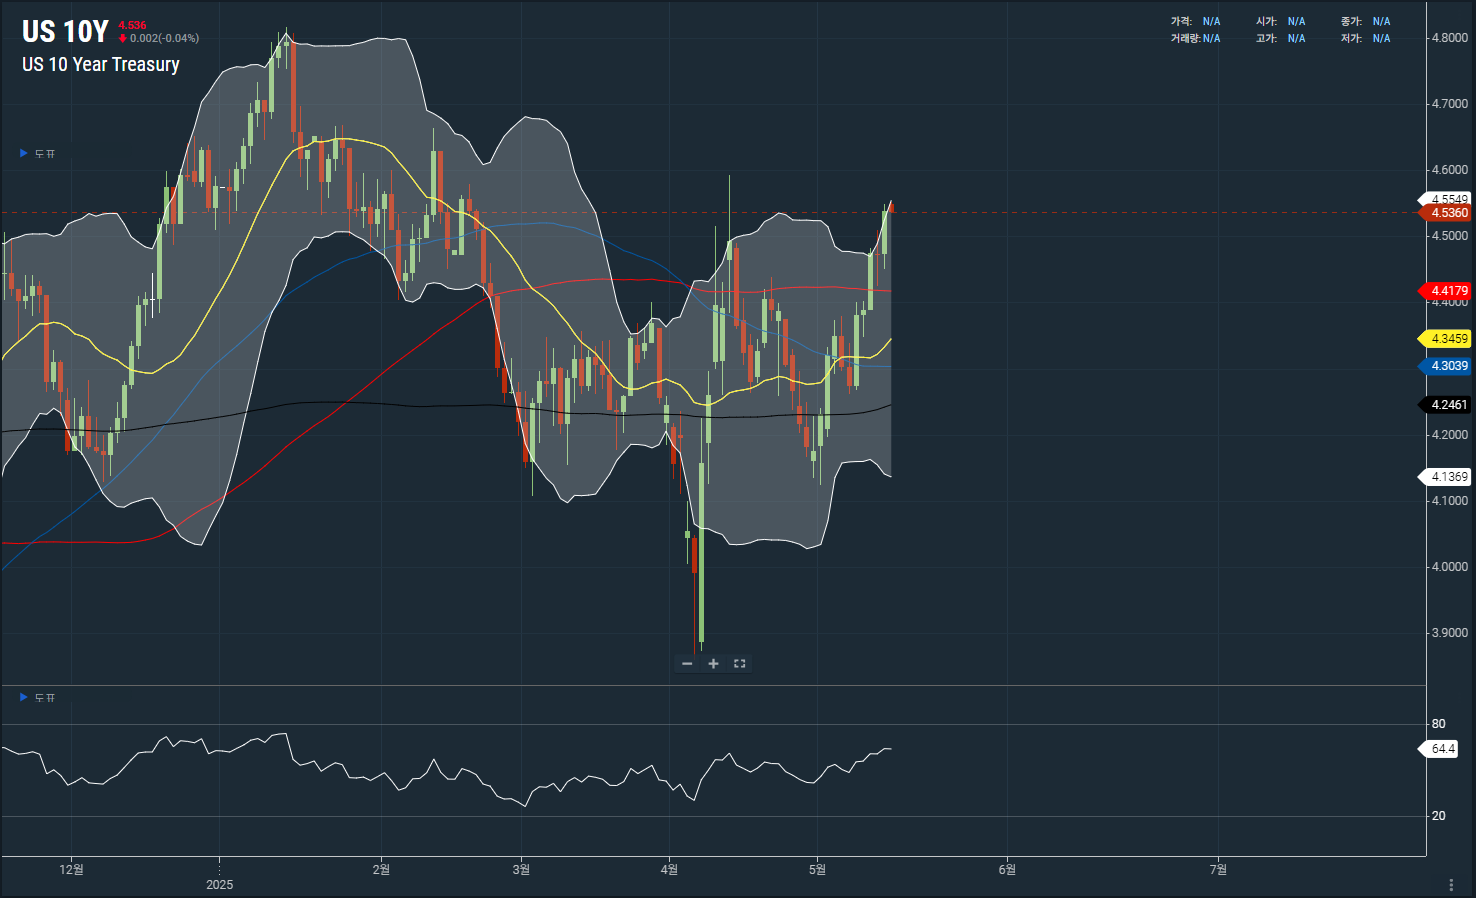Image resolution: width=1476 pixels, height=898 pixels.
Task: Click the black 4.2461 axis label
Action: tap(1448, 405)
